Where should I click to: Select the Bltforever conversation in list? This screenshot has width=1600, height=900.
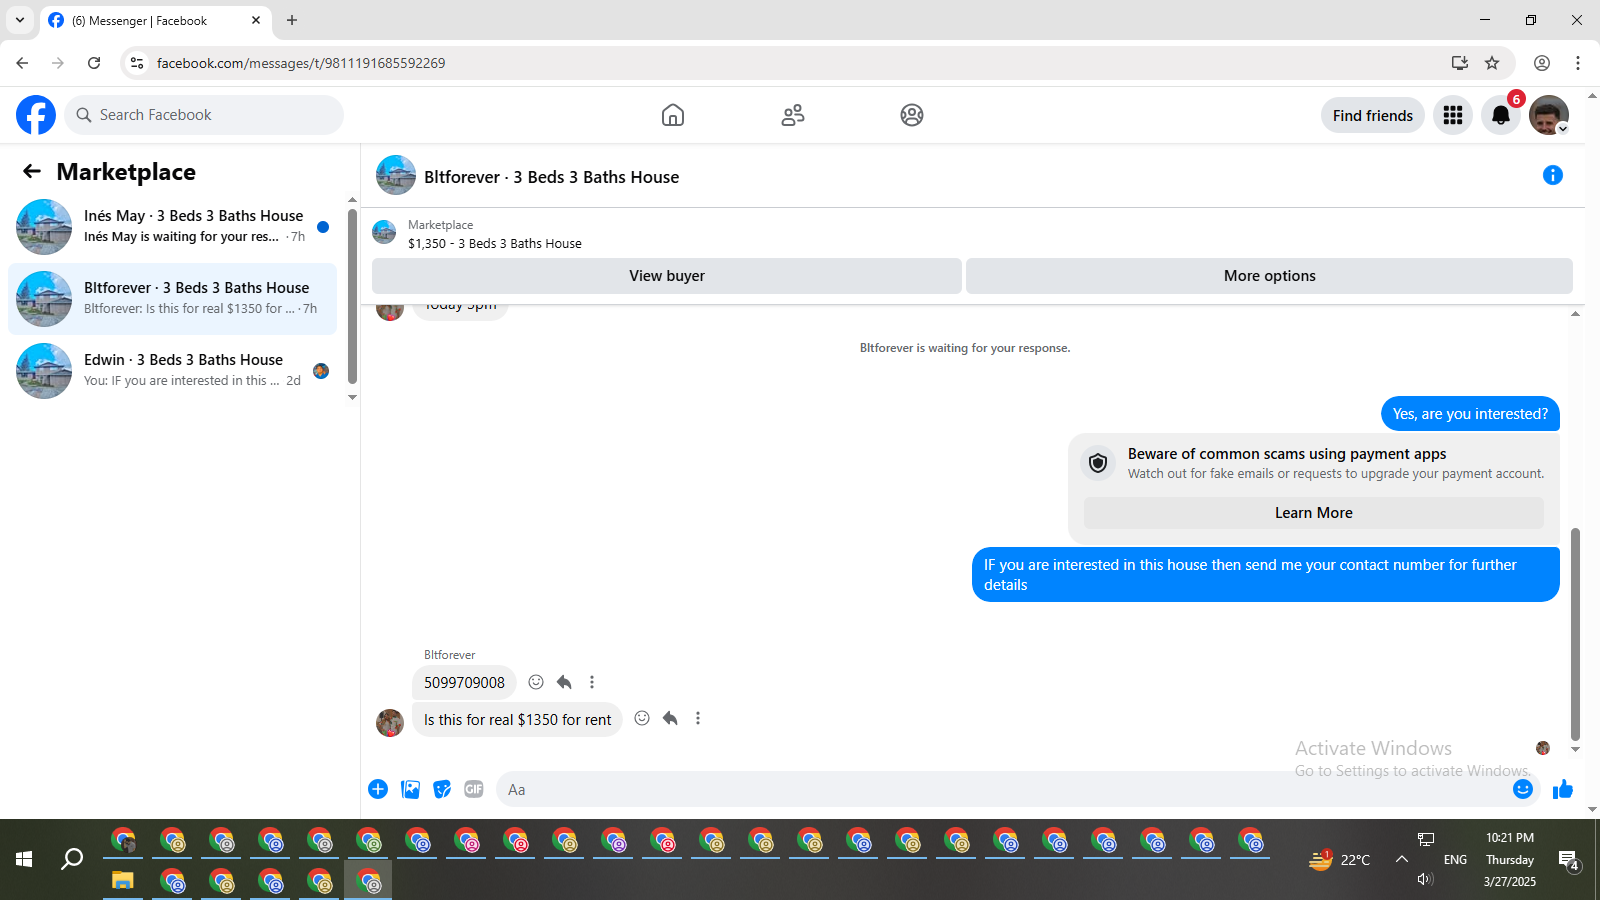(x=172, y=299)
